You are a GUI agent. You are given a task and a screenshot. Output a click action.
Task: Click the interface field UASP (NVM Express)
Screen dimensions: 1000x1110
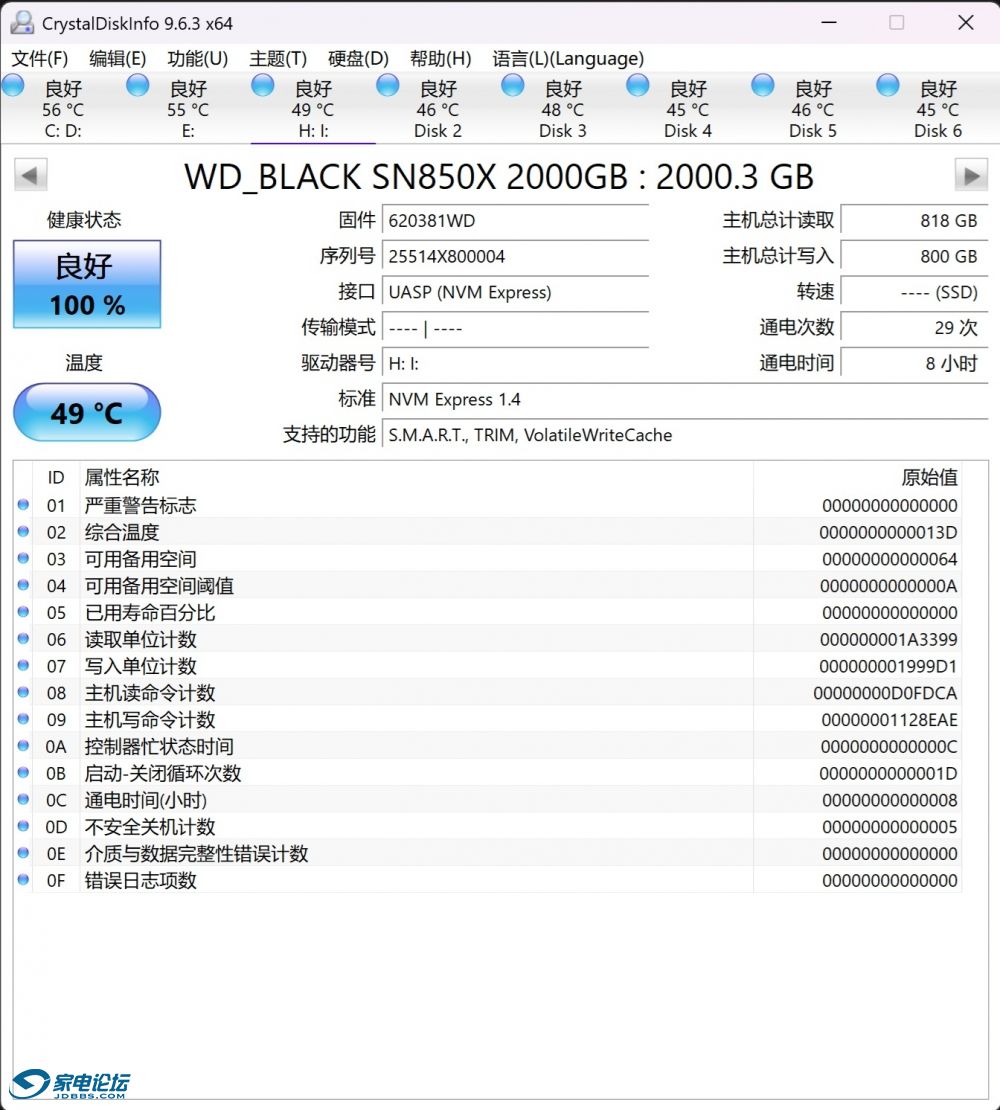click(515, 292)
